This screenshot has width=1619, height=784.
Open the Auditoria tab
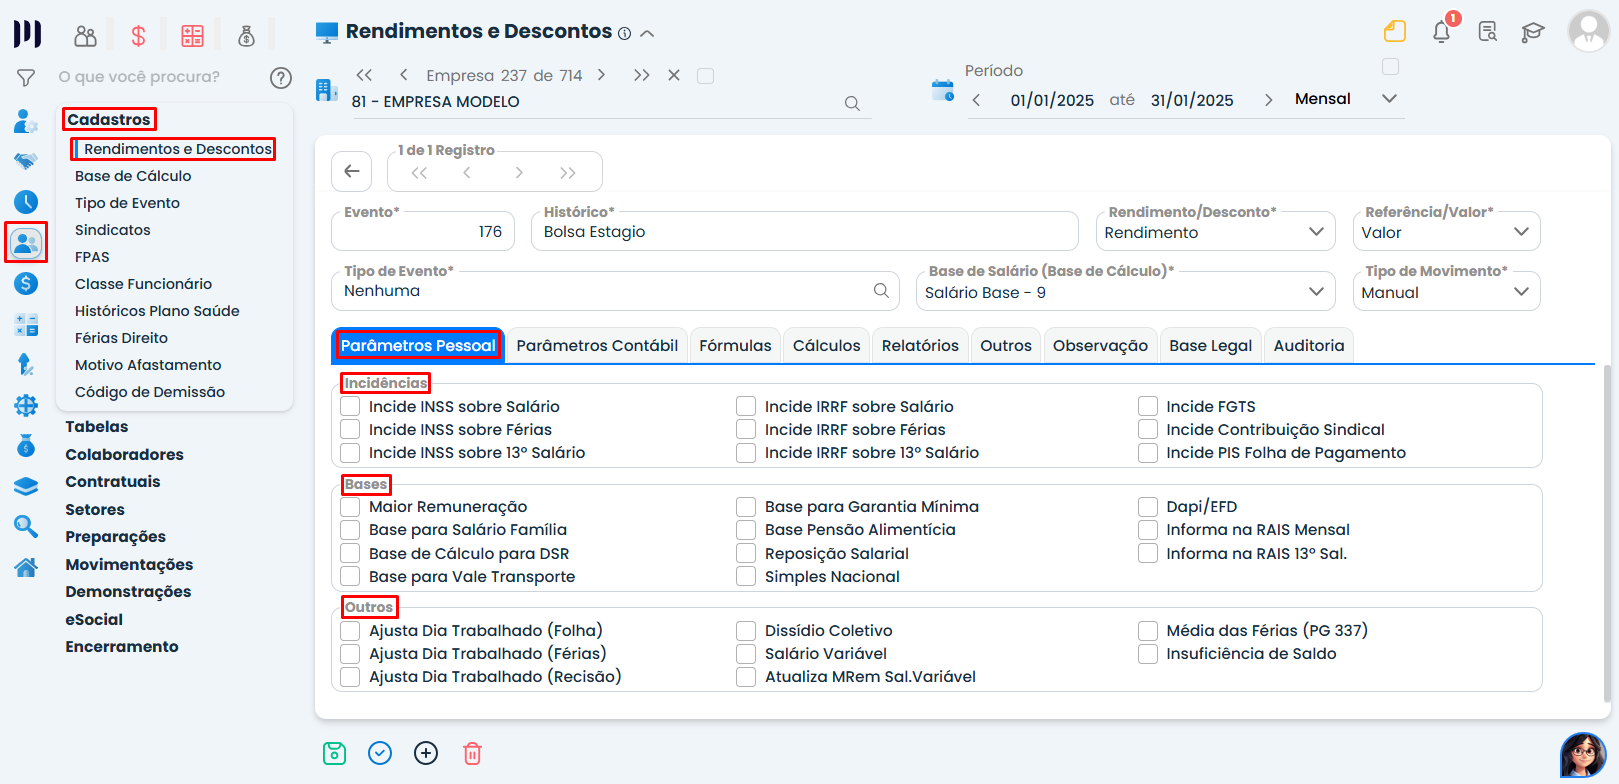[1308, 346]
